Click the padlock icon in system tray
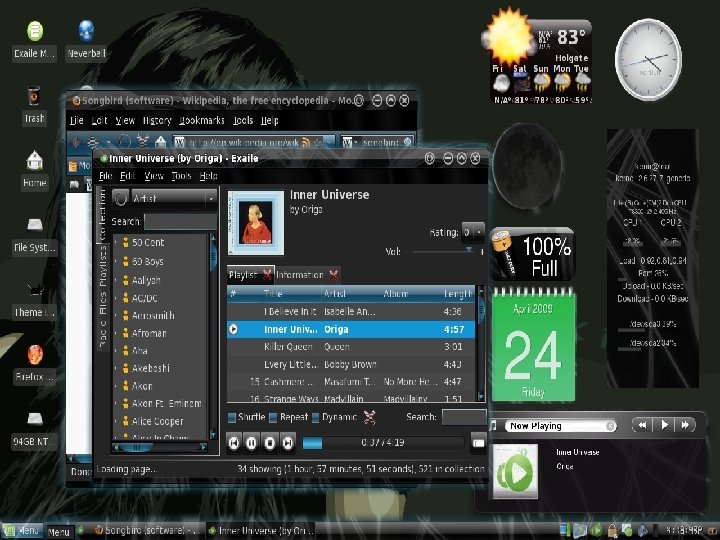Image resolution: width=720 pixels, height=540 pixels. click(612, 530)
